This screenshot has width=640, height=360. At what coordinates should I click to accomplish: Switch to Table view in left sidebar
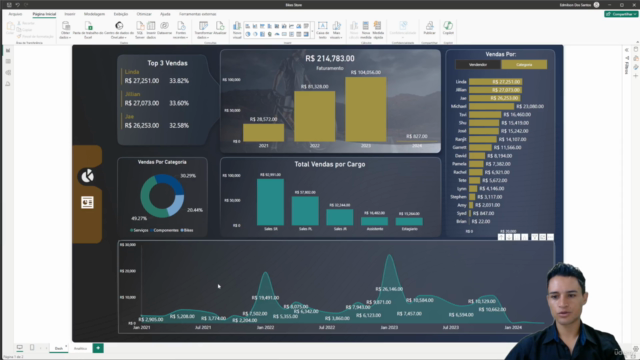pos(8,61)
